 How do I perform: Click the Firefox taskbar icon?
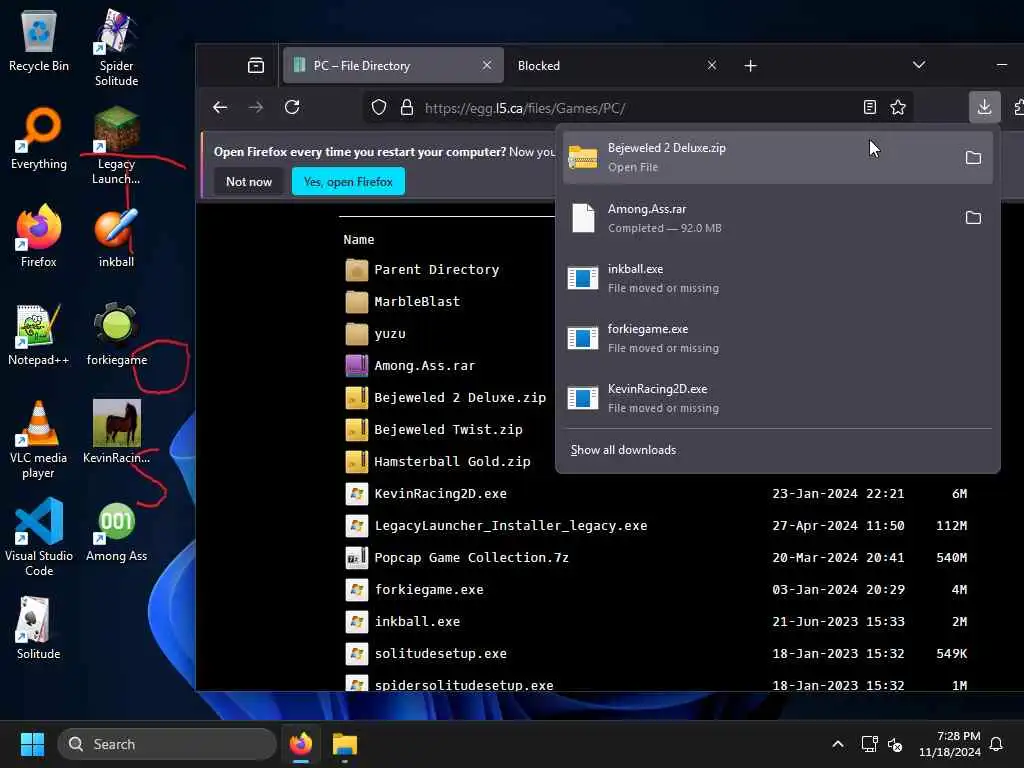(x=300, y=744)
